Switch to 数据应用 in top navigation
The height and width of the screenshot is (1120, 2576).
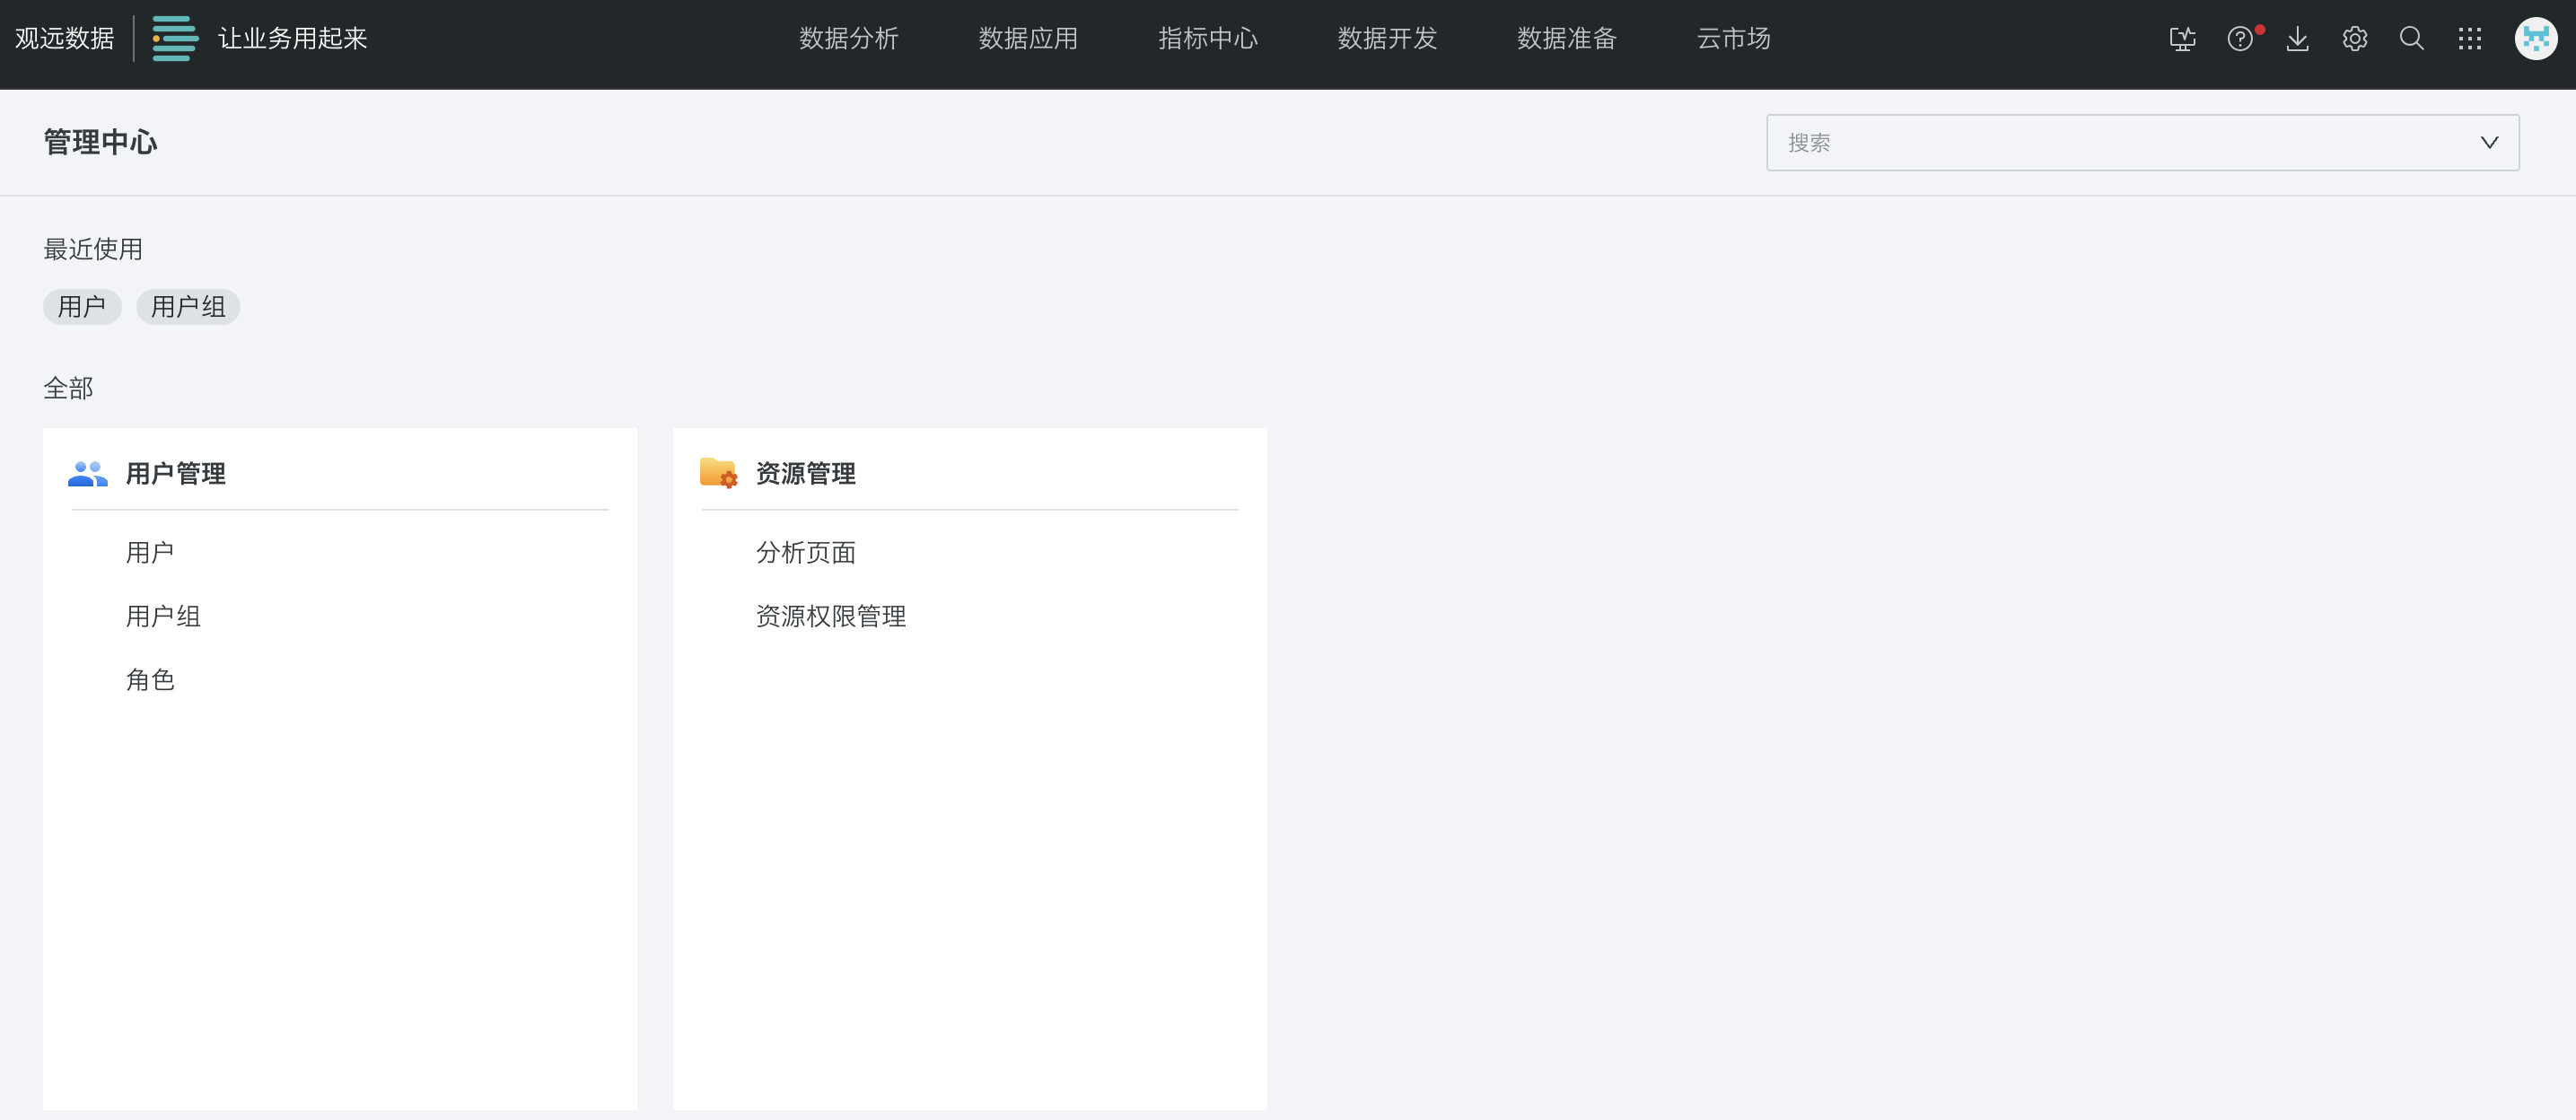(x=1028, y=39)
